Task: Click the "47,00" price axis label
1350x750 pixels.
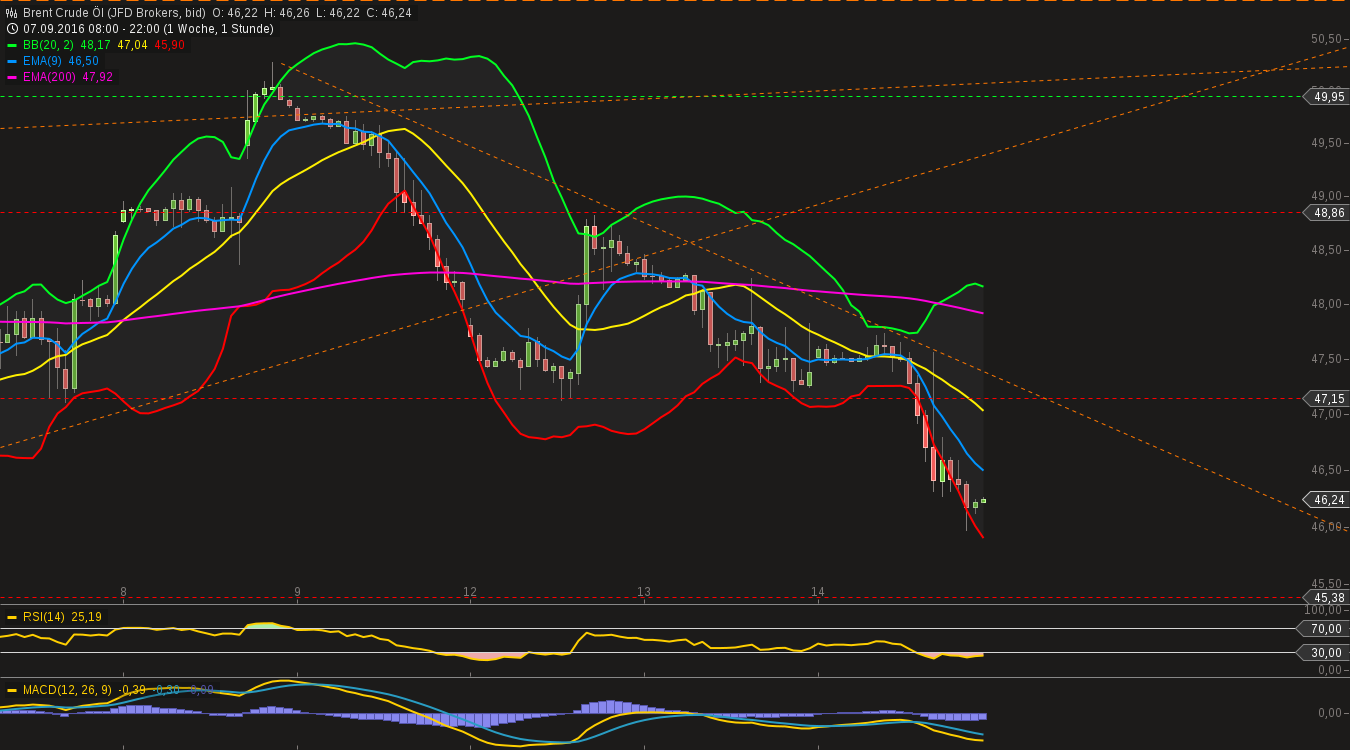Action: click(1326, 414)
